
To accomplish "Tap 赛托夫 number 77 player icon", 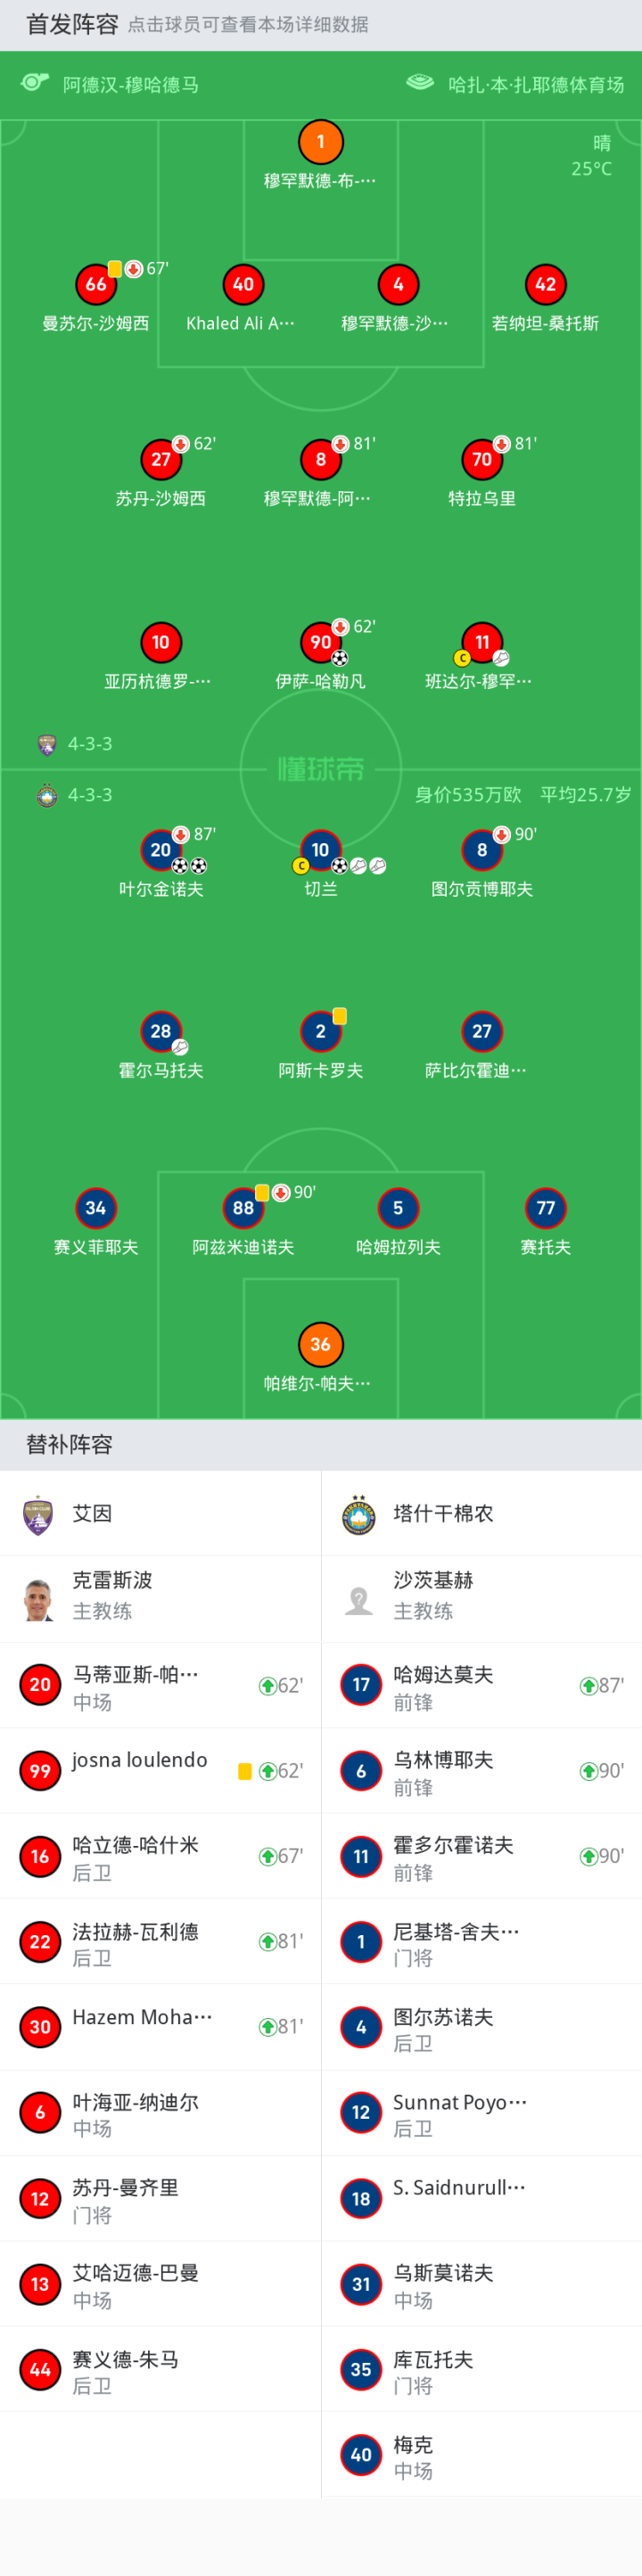I will tap(545, 1208).
